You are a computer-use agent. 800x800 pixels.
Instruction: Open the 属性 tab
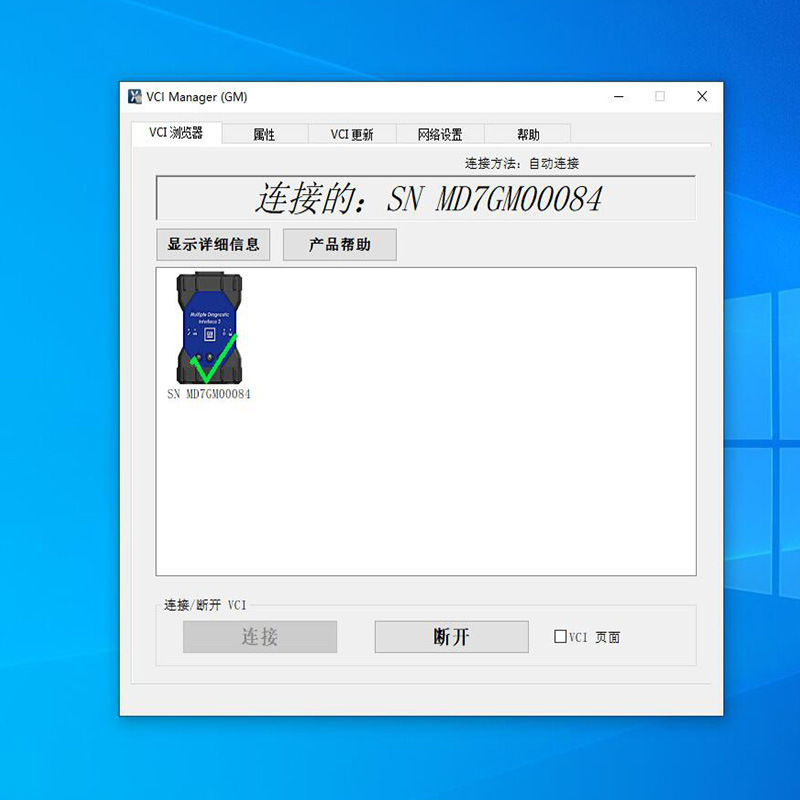(x=264, y=134)
